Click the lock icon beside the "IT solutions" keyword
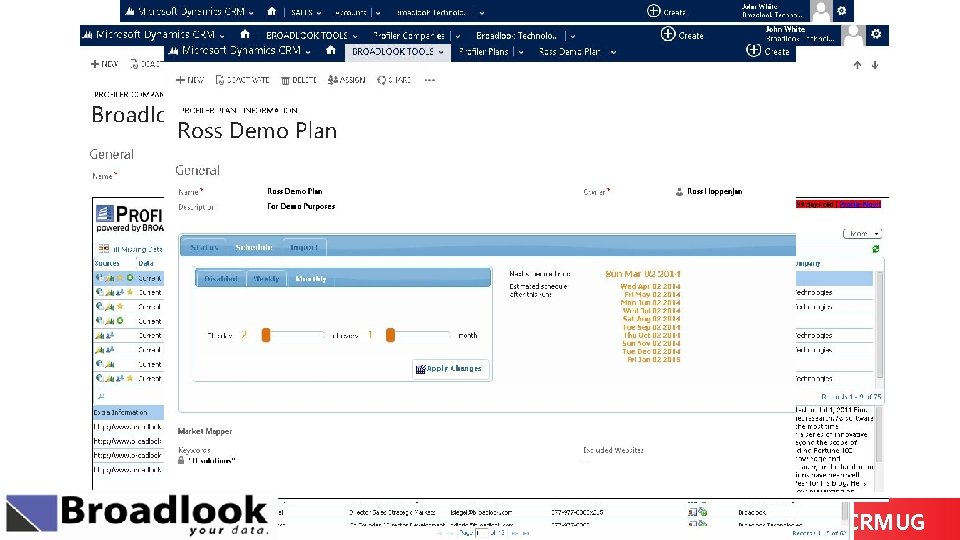The height and width of the screenshot is (540, 960). click(181, 460)
